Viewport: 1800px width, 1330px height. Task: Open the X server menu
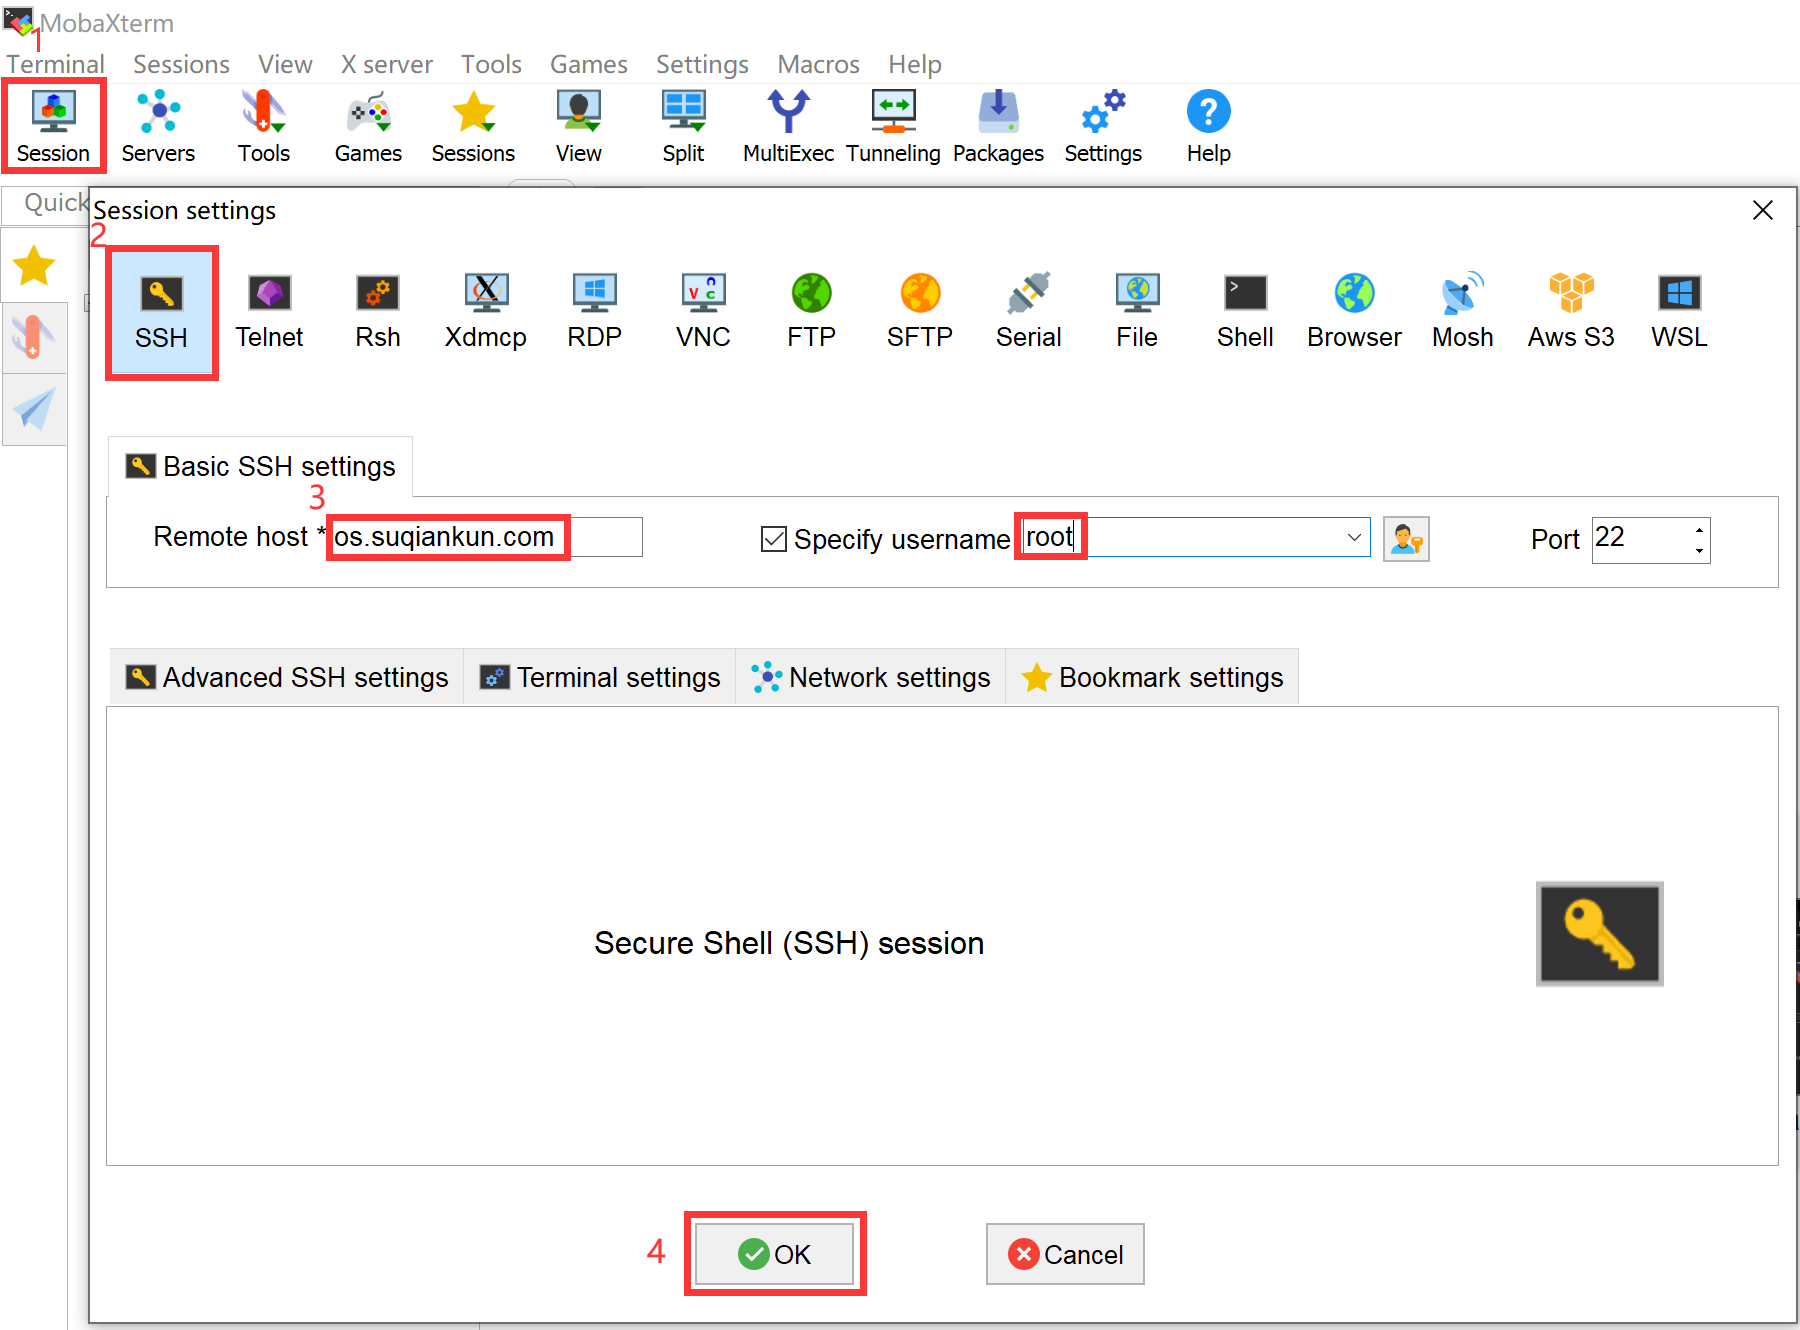tap(386, 65)
